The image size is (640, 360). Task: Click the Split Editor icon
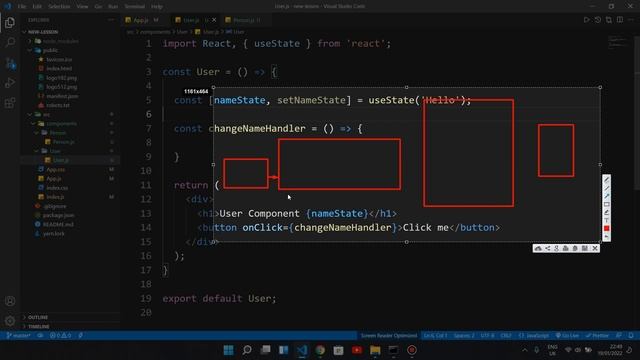[620, 20]
